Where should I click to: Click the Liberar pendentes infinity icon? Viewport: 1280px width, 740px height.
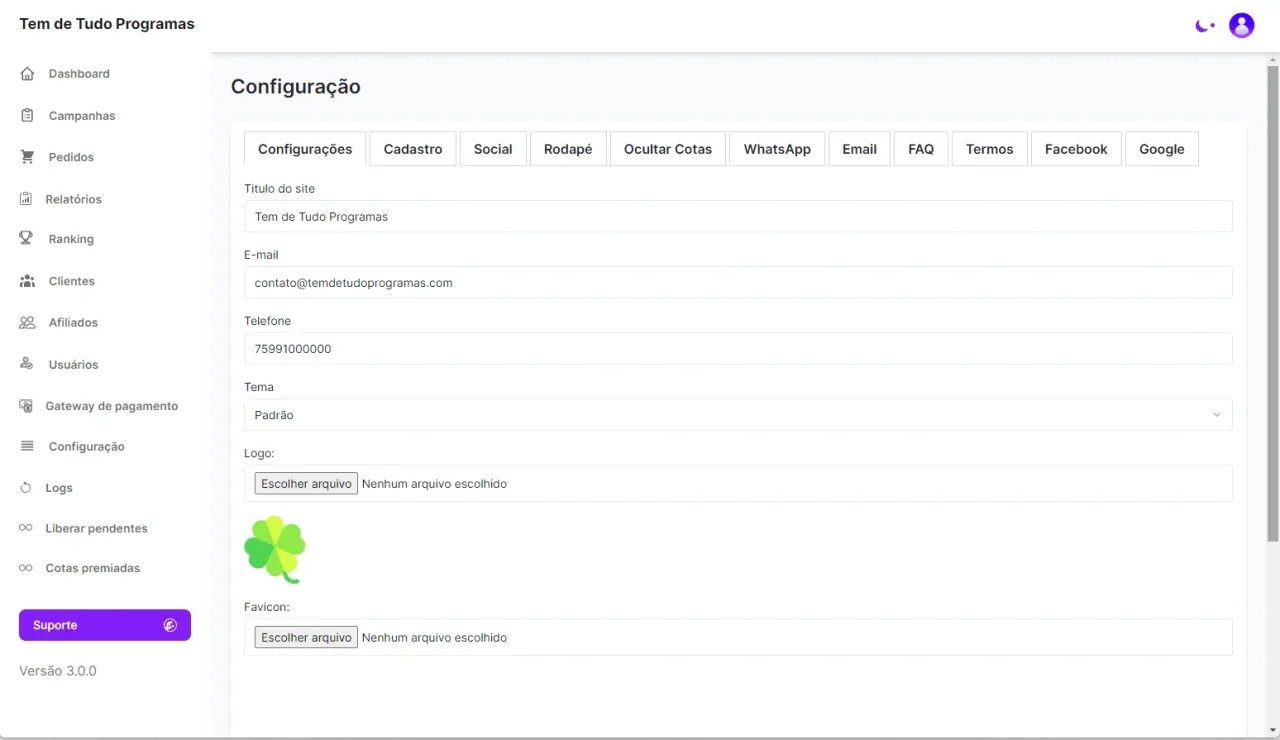tap(26, 528)
